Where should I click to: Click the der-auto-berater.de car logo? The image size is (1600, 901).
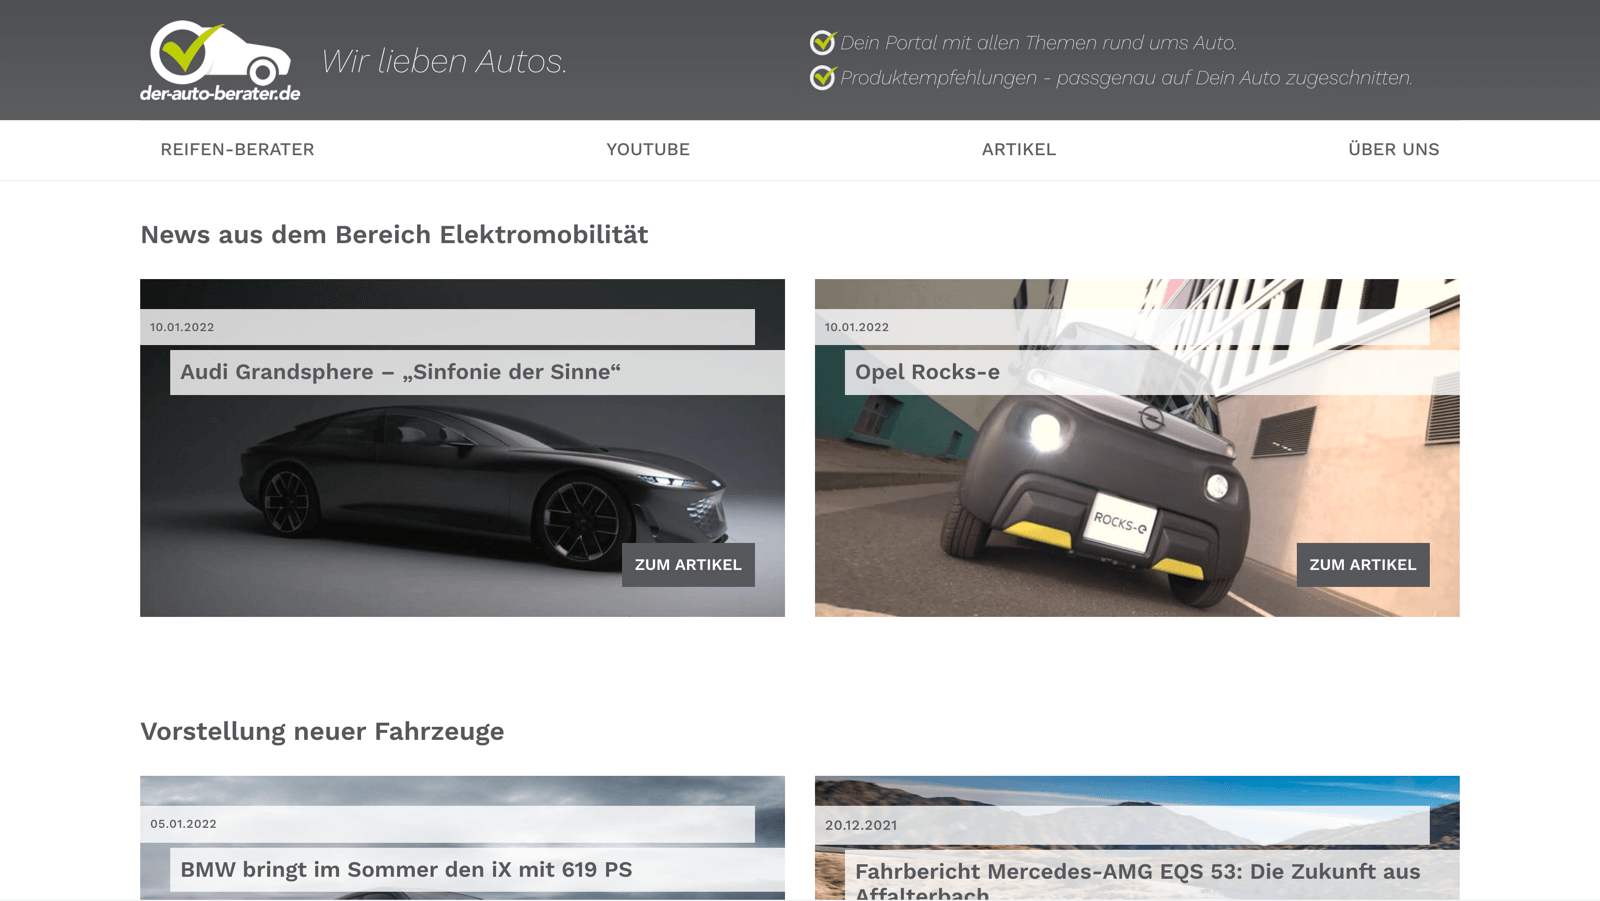[x=220, y=61]
